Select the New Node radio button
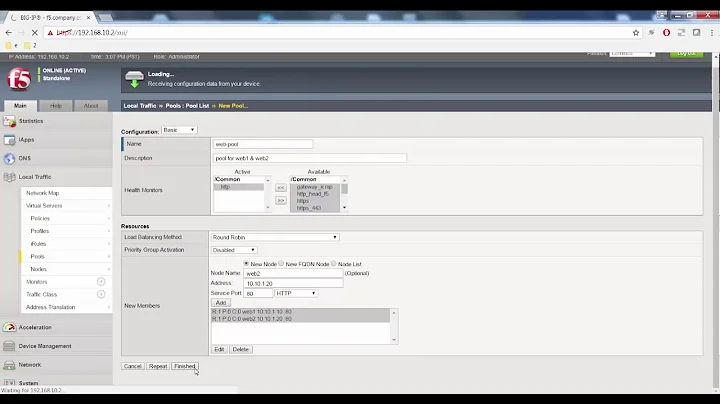This screenshot has width=720, height=404. point(246,264)
